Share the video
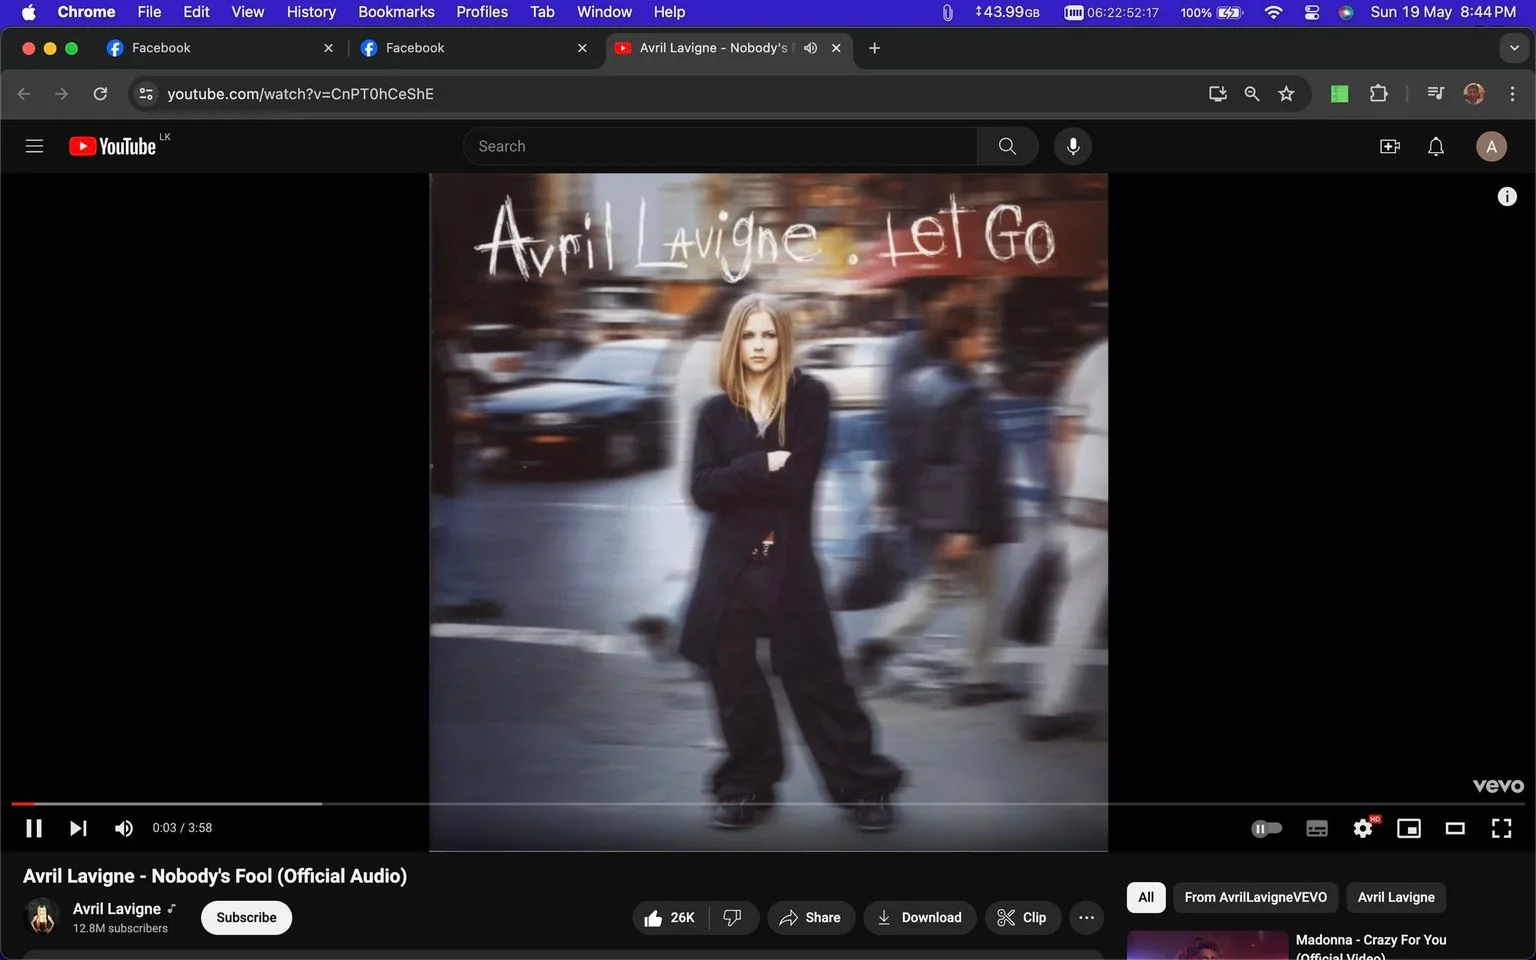1536x960 pixels. click(811, 918)
